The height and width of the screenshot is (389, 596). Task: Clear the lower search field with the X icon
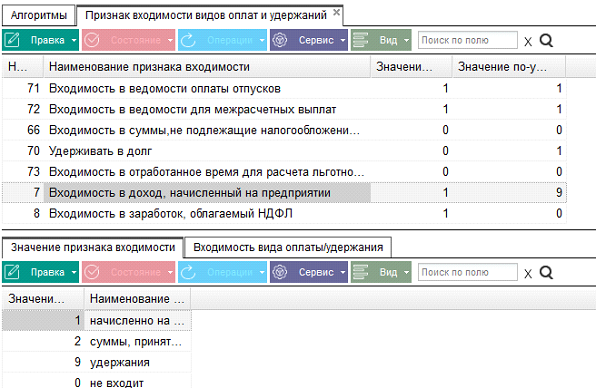coord(528,273)
